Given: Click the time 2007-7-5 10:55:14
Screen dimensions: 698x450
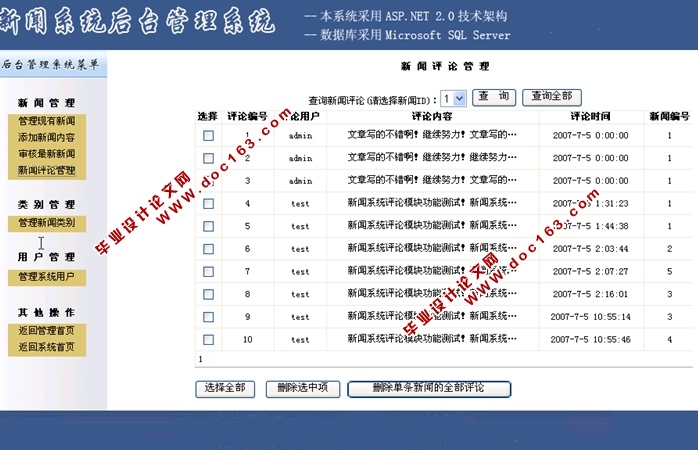Looking at the screenshot, I should coord(591,317).
